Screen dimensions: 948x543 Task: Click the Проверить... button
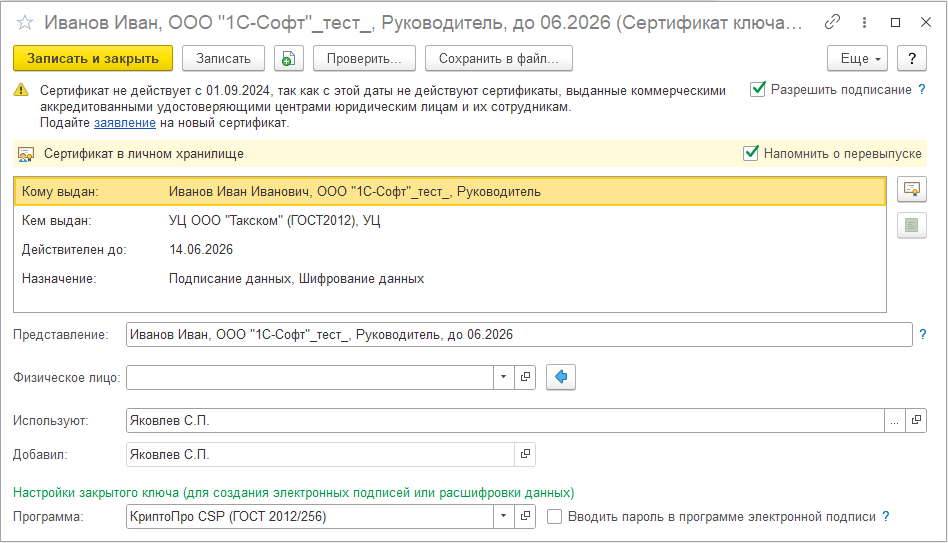tap(364, 59)
